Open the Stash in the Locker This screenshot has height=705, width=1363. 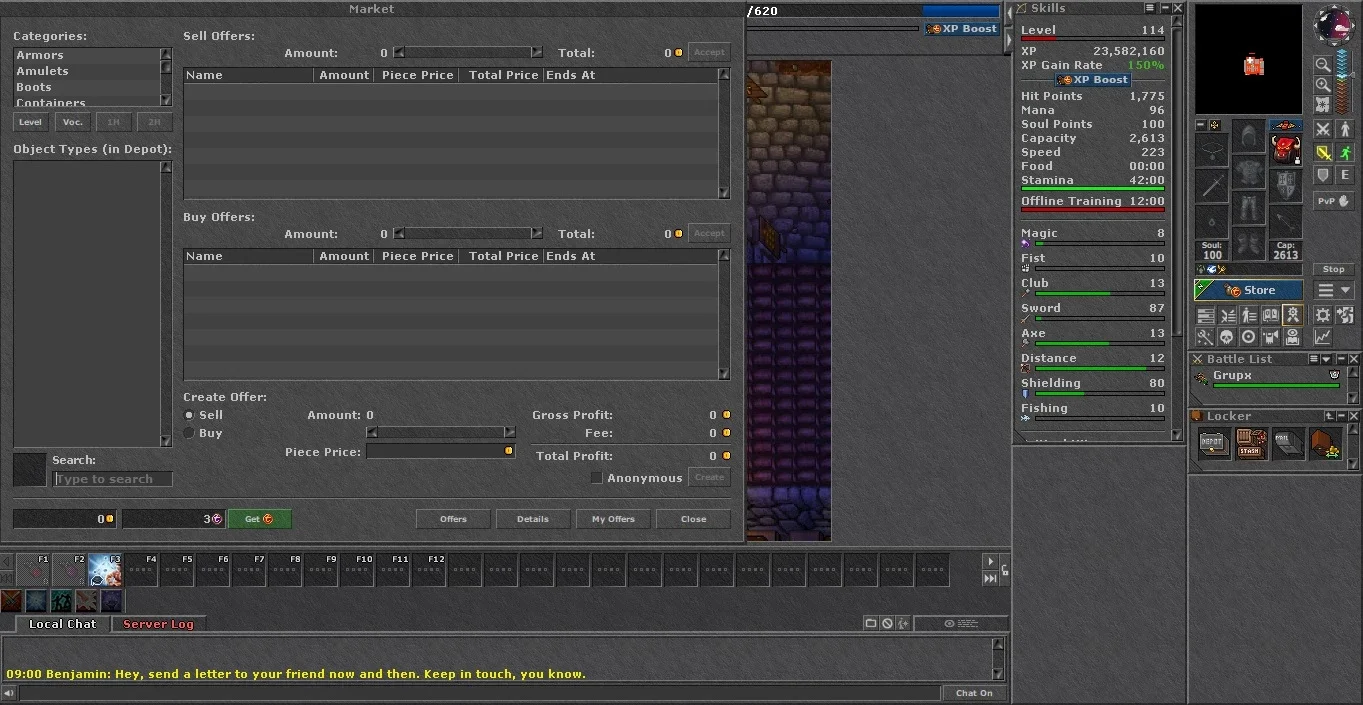click(1250, 444)
